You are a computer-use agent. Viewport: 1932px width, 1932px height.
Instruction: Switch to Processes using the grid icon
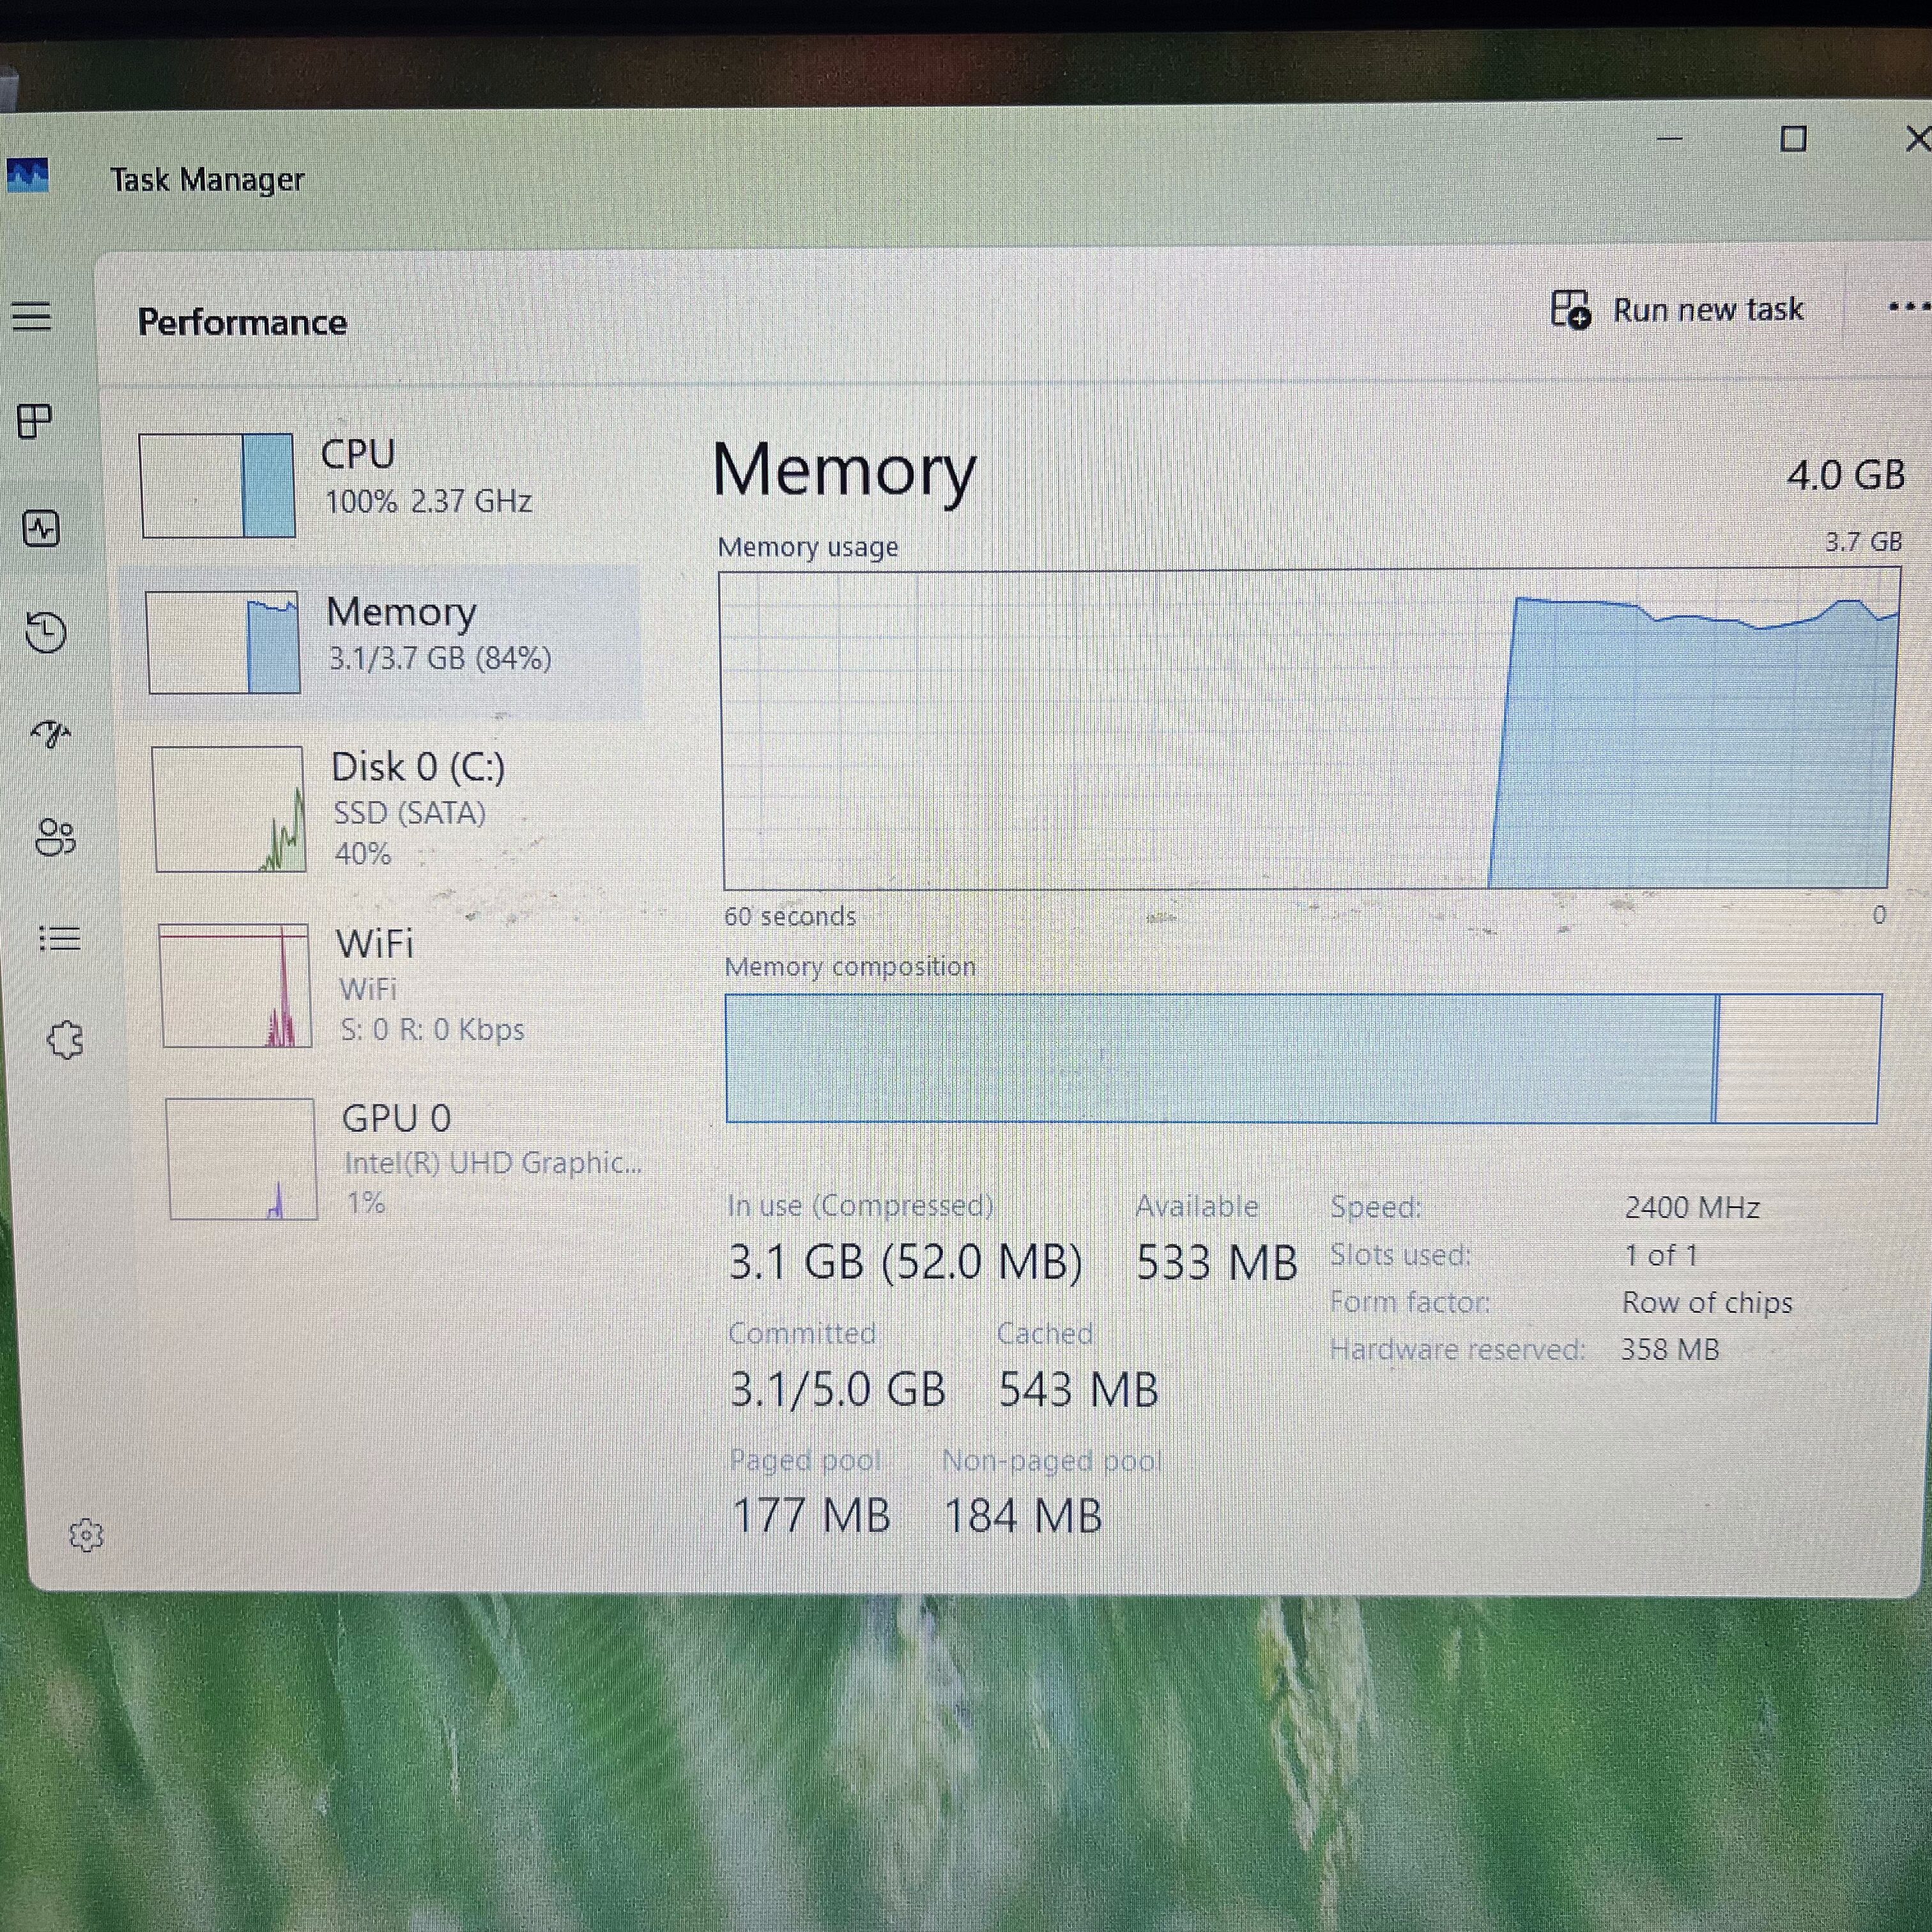pyautogui.click(x=33, y=422)
